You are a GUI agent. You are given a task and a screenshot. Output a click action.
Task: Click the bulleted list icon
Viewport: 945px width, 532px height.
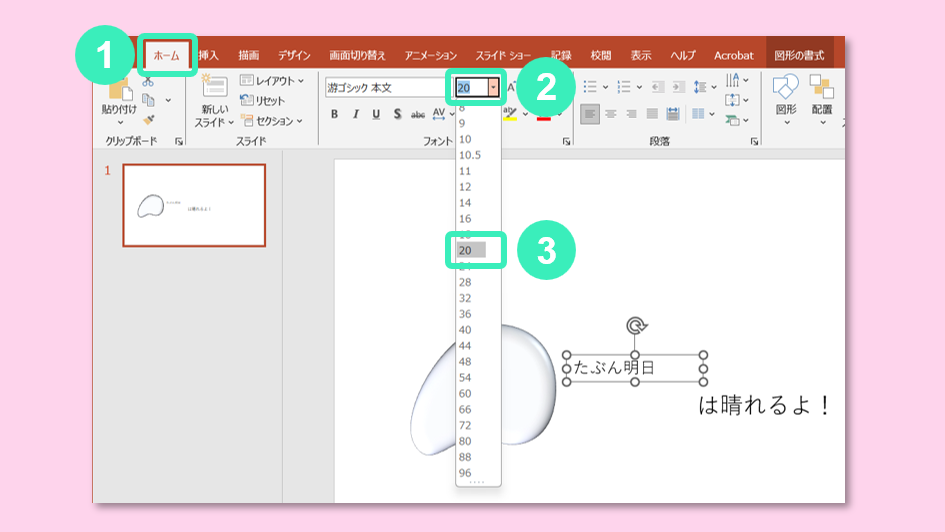[x=590, y=87]
